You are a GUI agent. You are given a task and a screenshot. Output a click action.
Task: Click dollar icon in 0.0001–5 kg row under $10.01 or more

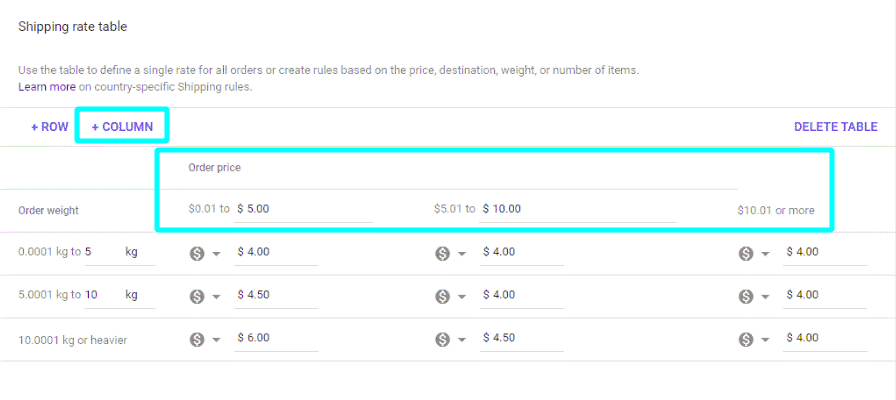click(x=746, y=254)
